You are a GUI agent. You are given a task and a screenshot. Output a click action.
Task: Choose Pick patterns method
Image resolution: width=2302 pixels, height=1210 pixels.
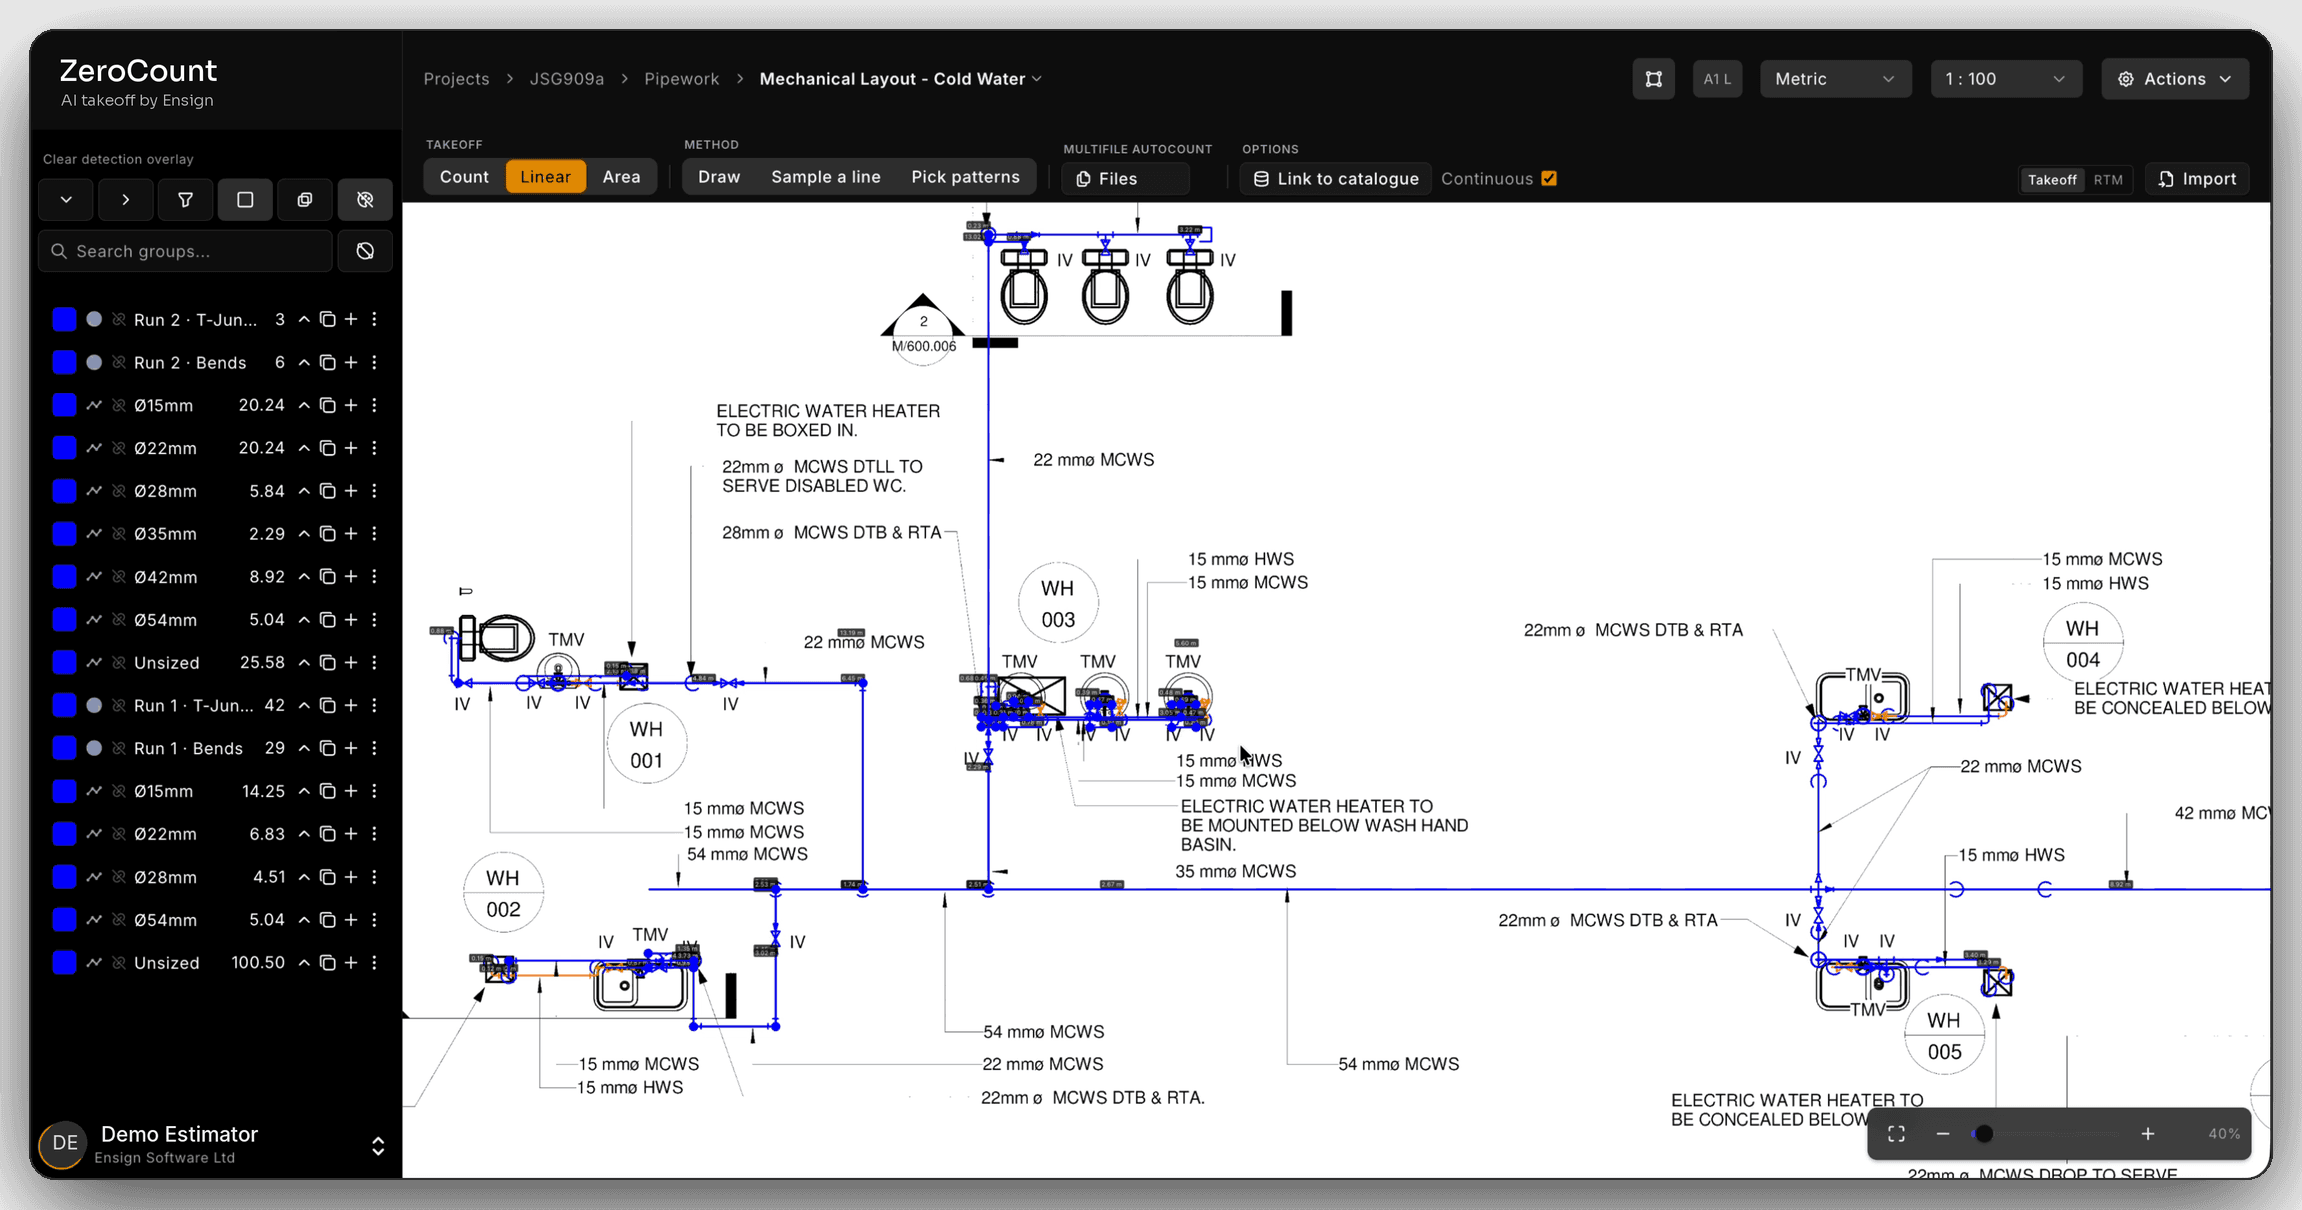coord(965,177)
